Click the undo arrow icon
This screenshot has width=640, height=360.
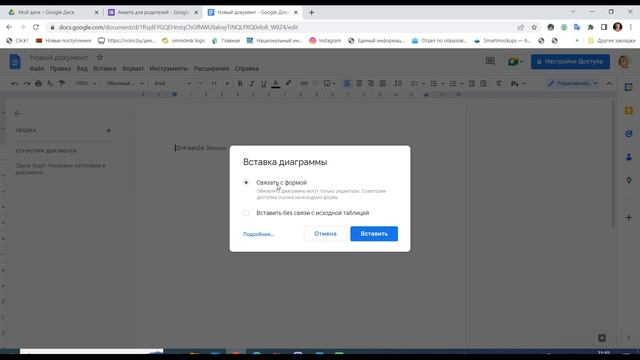[x=15, y=84]
